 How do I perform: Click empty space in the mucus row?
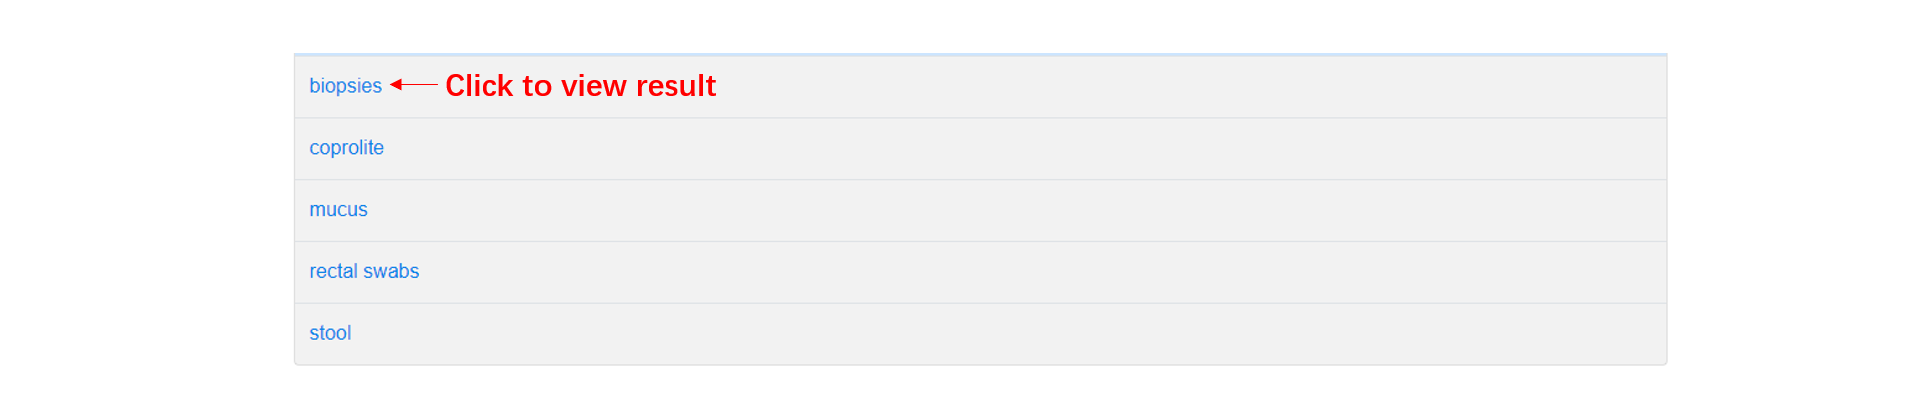click(1000, 211)
